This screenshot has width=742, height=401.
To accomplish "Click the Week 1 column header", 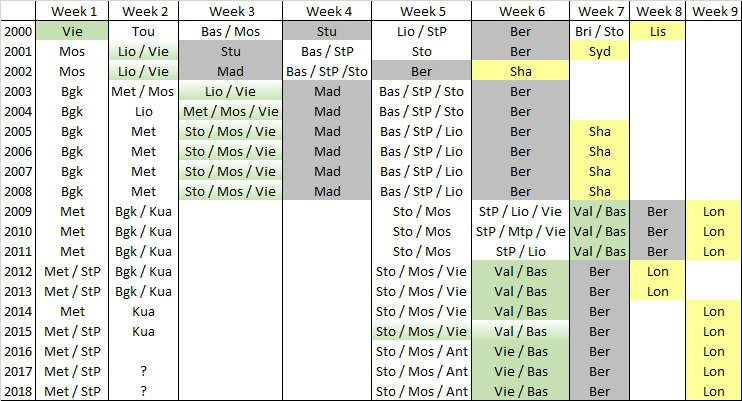I will (x=72, y=11).
